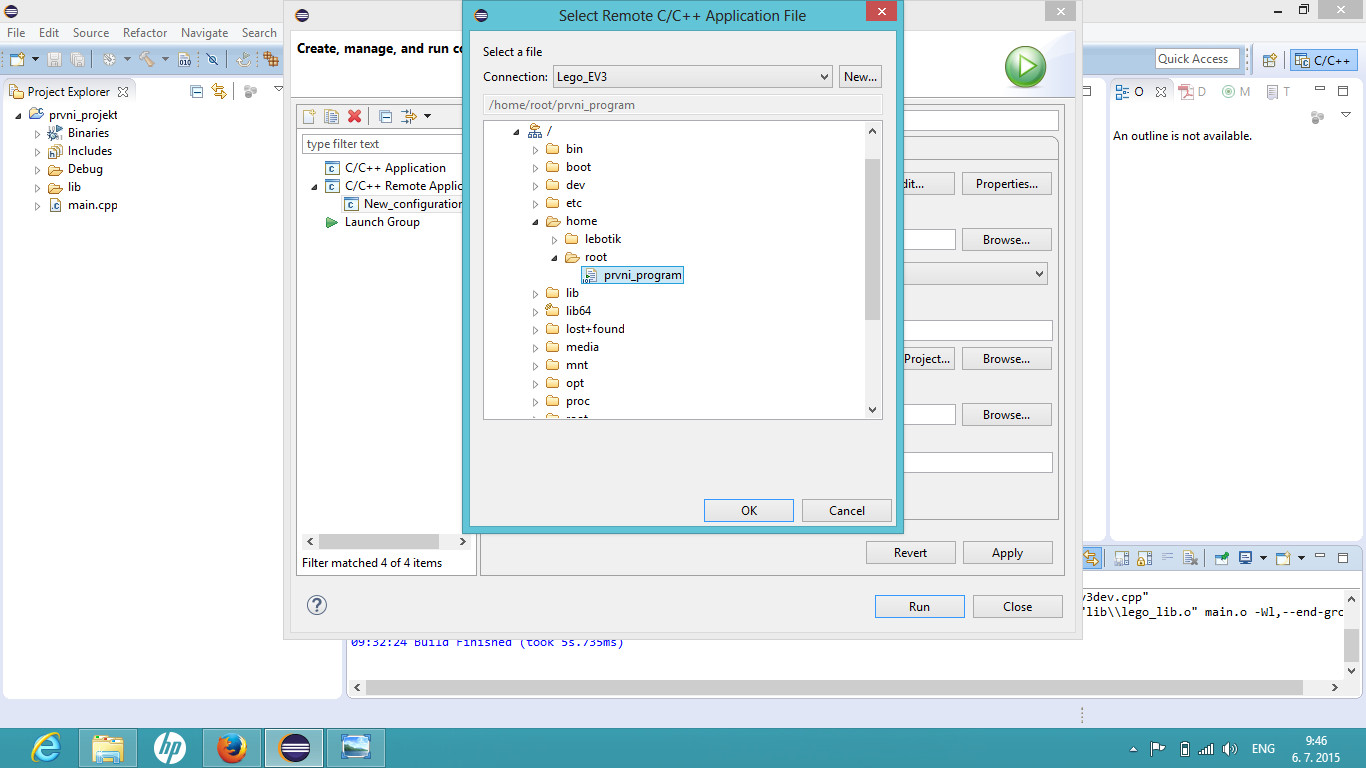
Task: Open the help question mark icon
Action: [317, 605]
